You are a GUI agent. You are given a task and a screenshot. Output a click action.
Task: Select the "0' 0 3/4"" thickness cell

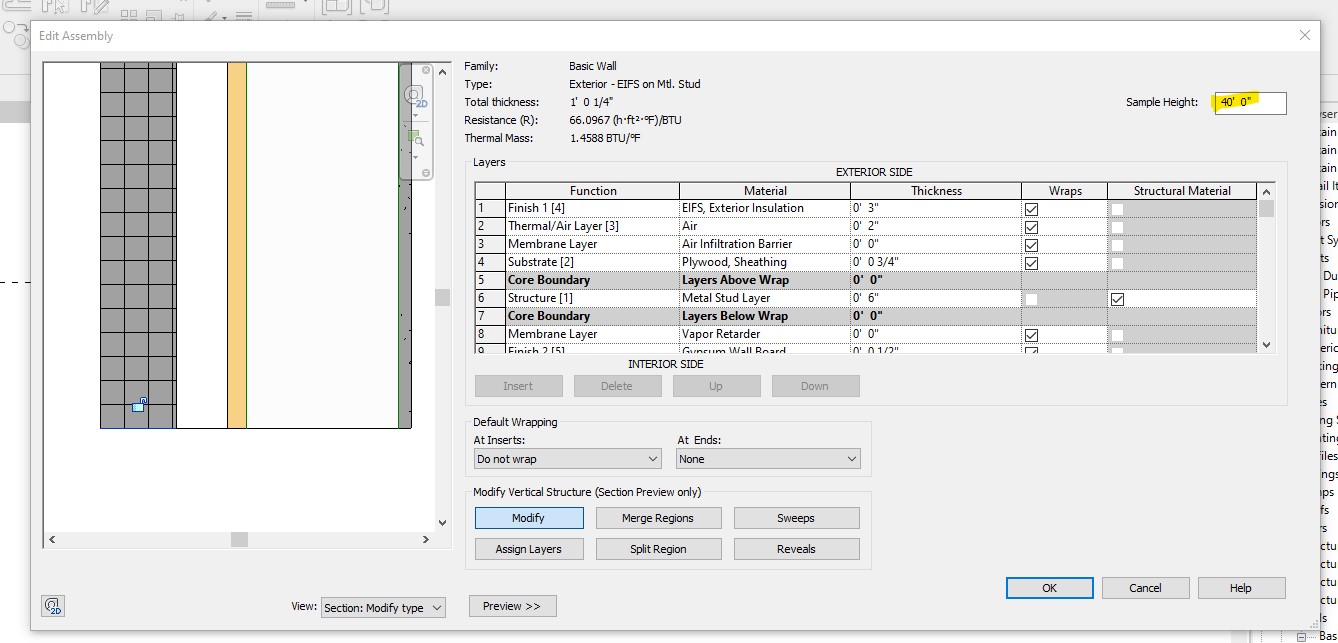(936, 262)
